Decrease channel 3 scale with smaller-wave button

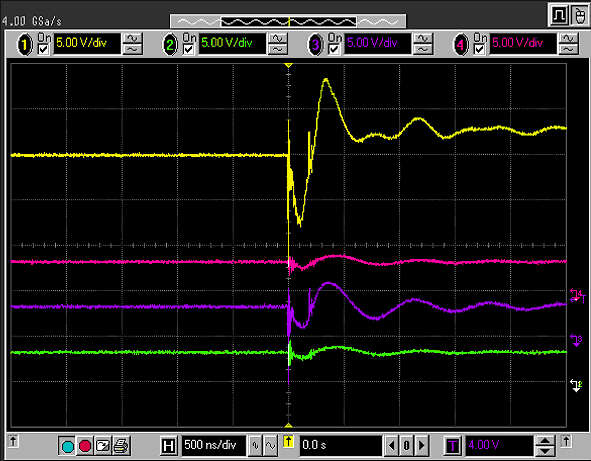coord(423,49)
